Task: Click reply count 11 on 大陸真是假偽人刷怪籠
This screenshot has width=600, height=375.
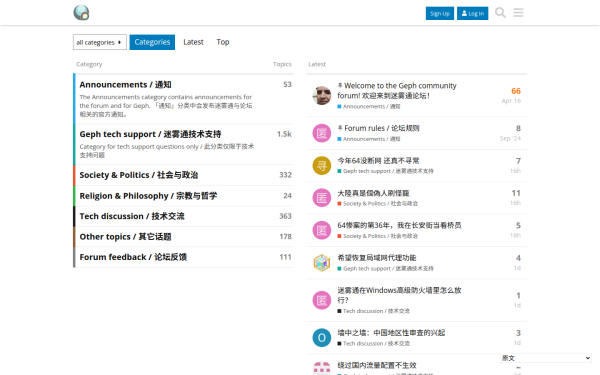Action: [516, 193]
